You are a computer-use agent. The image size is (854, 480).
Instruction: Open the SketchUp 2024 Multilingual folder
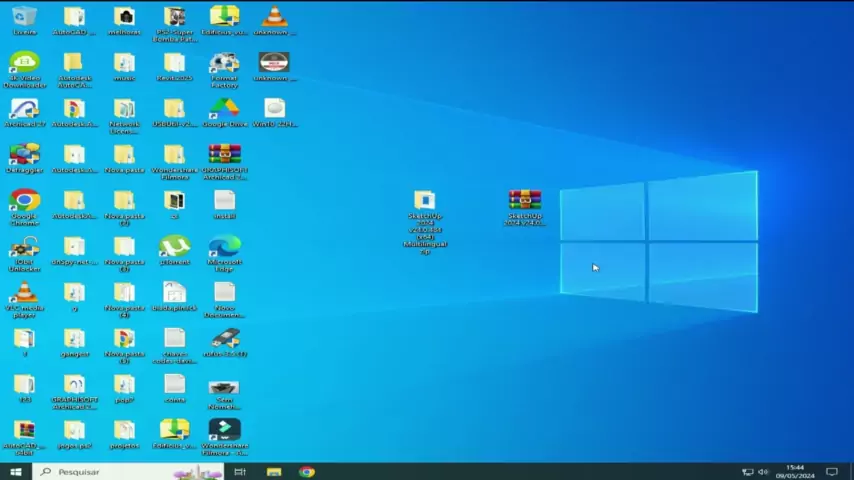425,201
